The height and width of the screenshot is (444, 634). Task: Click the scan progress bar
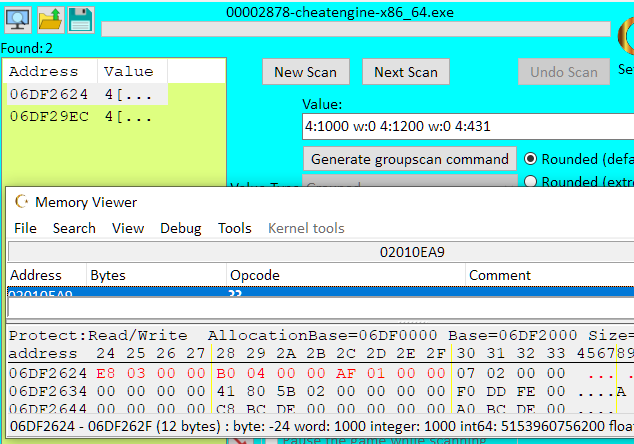355,30
